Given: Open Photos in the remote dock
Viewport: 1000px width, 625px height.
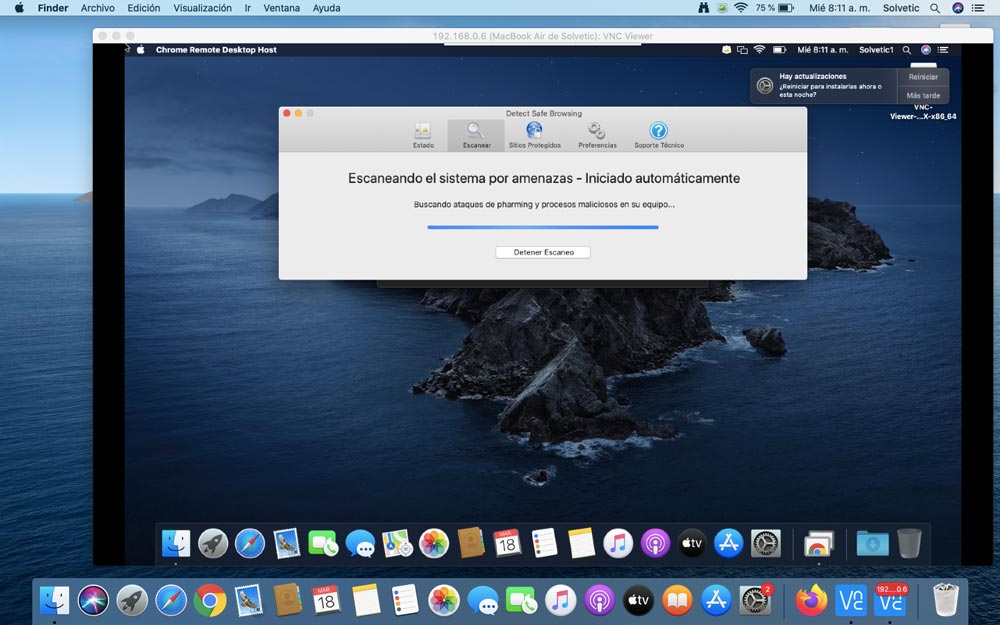Looking at the screenshot, I should 434,544.
